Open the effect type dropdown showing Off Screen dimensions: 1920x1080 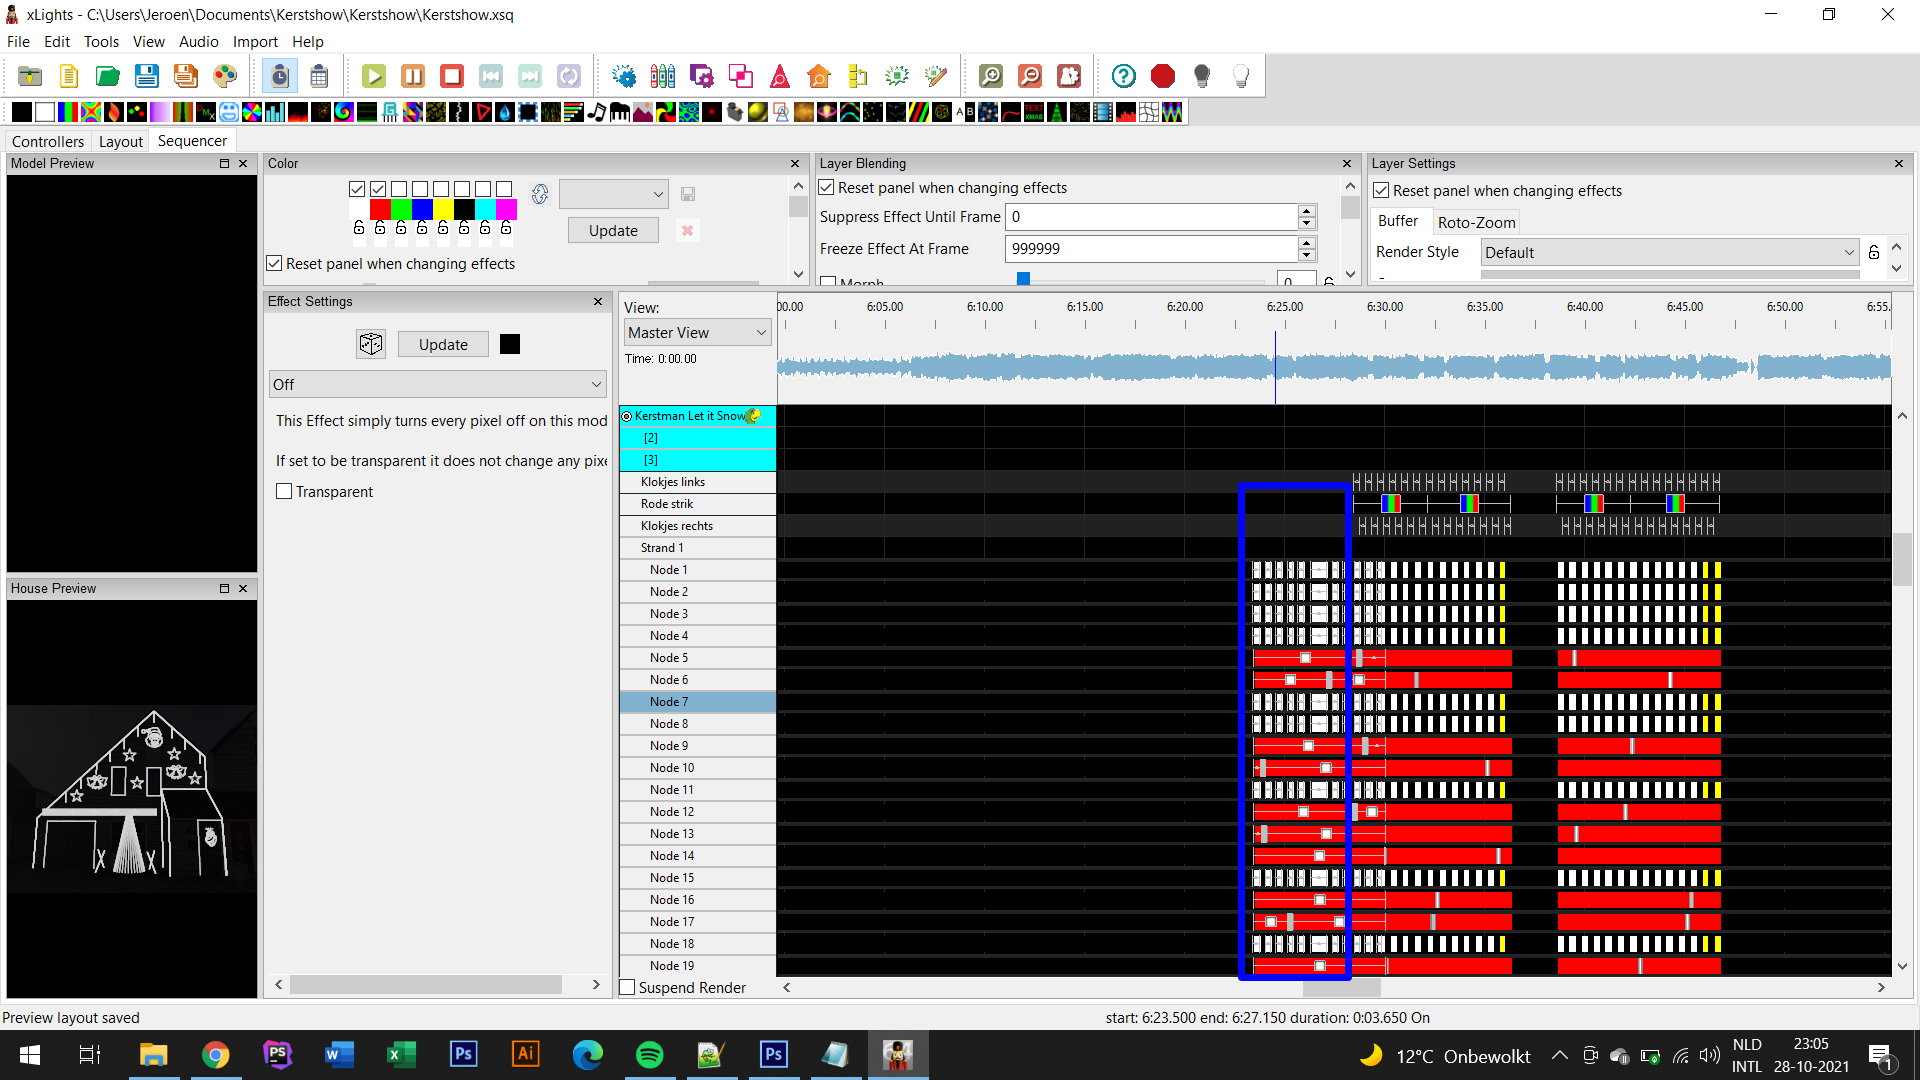437,384
